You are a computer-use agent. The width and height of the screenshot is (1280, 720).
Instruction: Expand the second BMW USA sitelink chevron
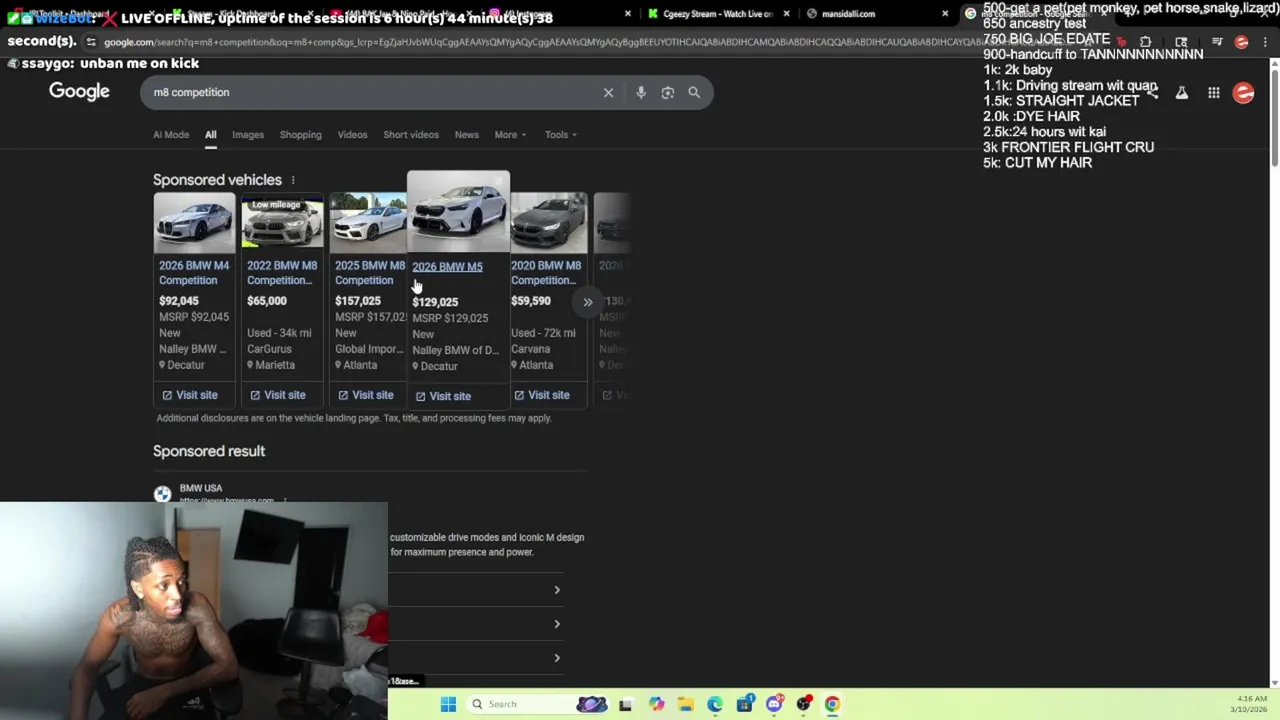(557, 624)
